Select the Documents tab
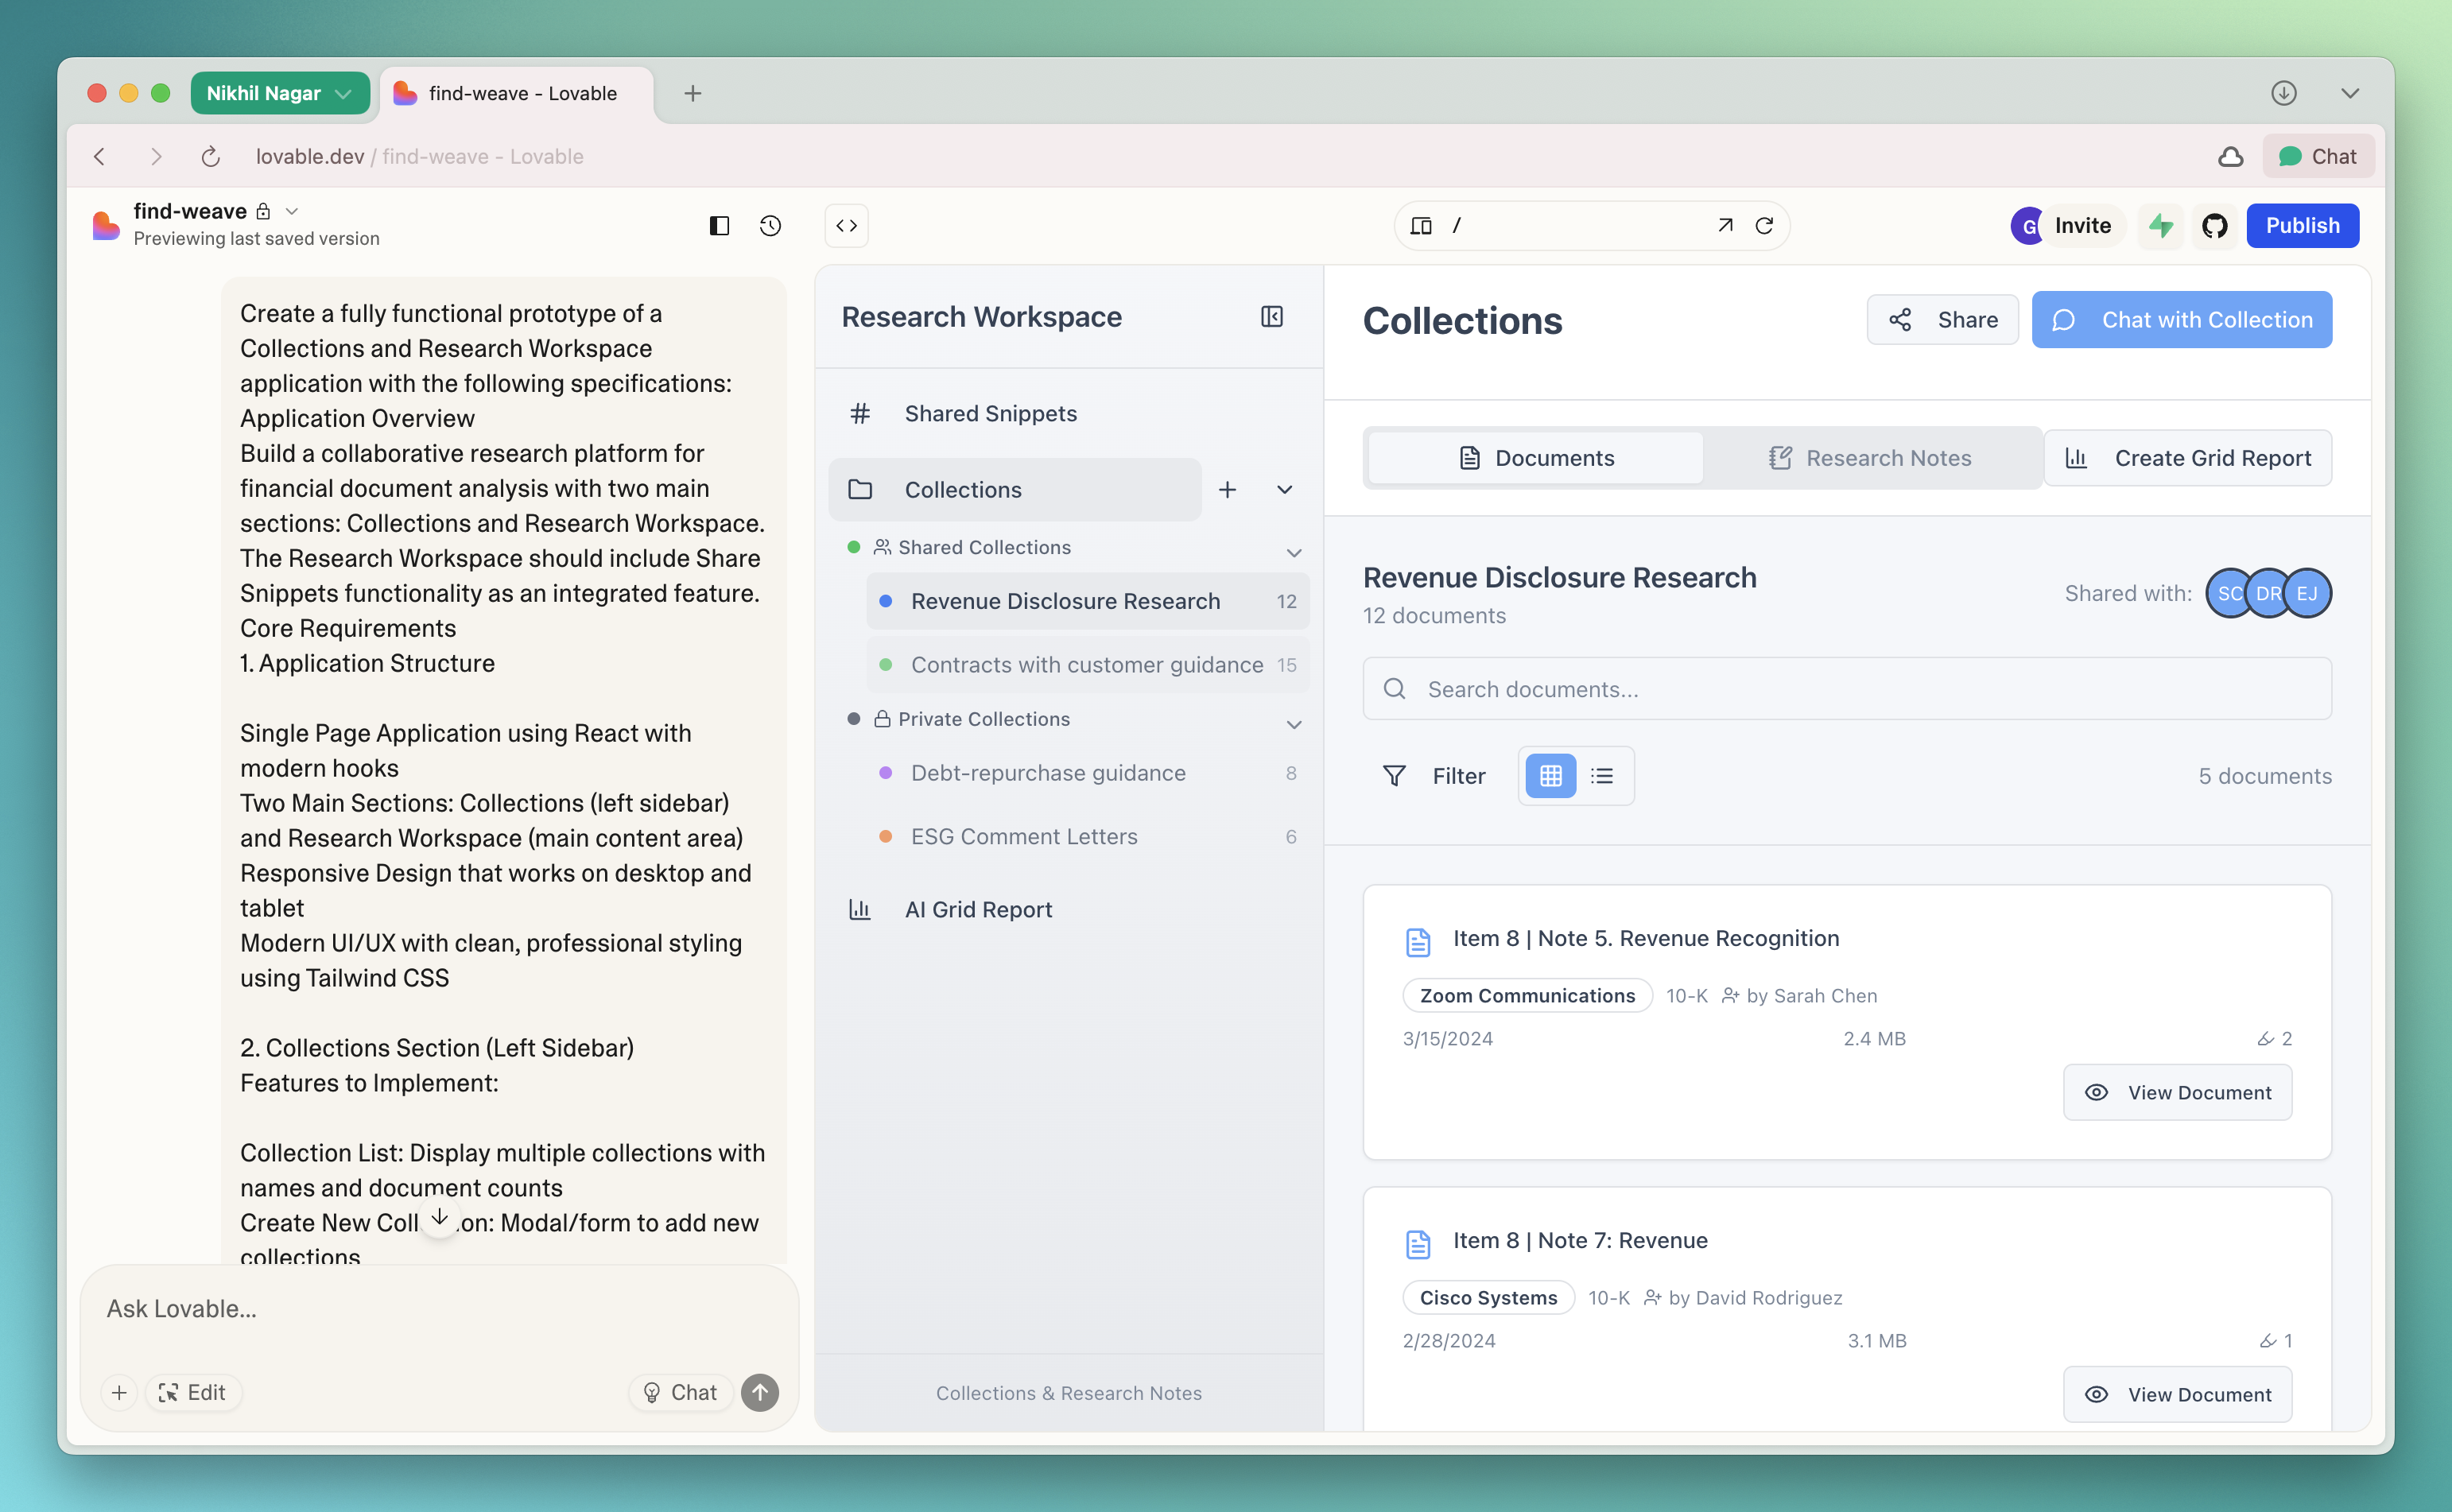The height and width of the screenshot is (1512, 2452). (1535, 458)
